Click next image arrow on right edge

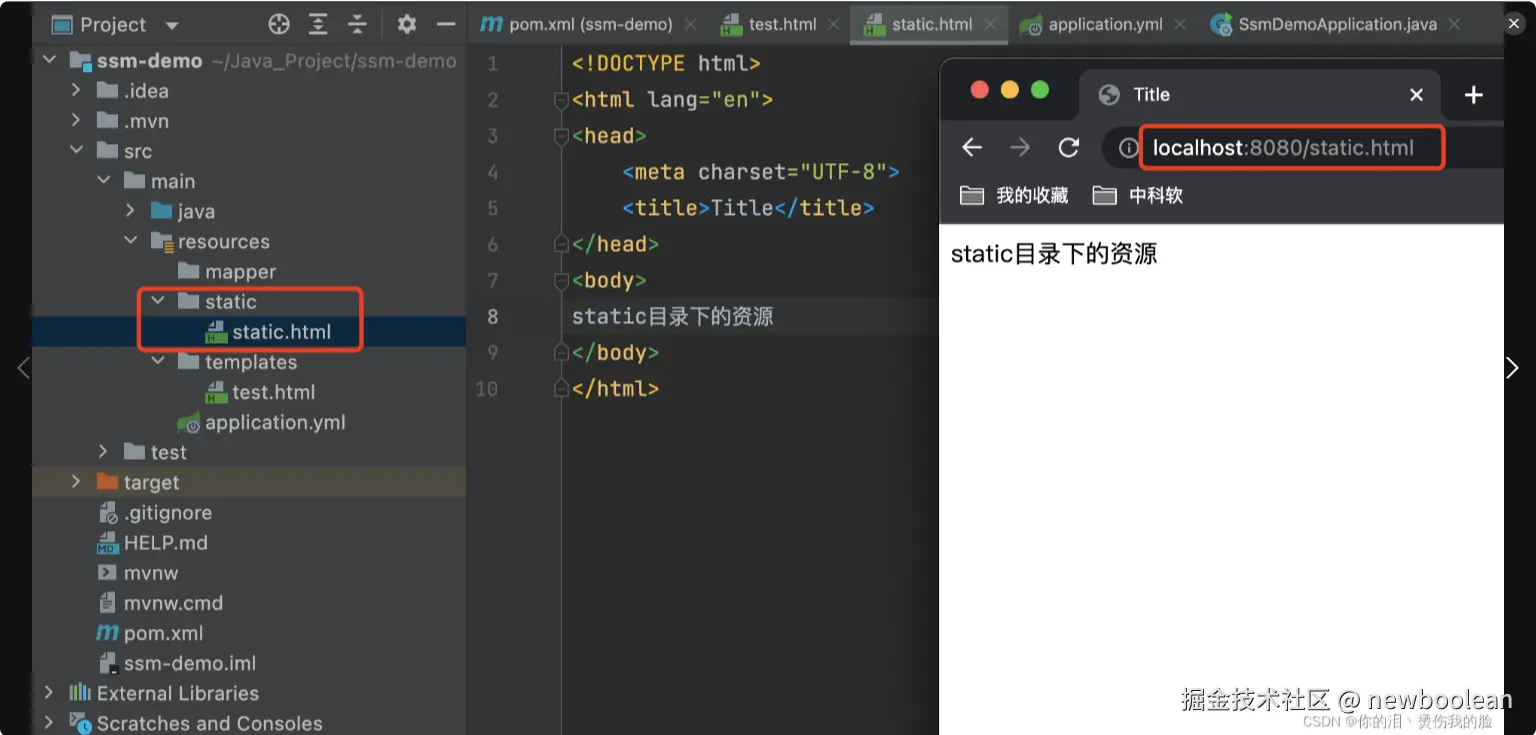click(1512, 368)
